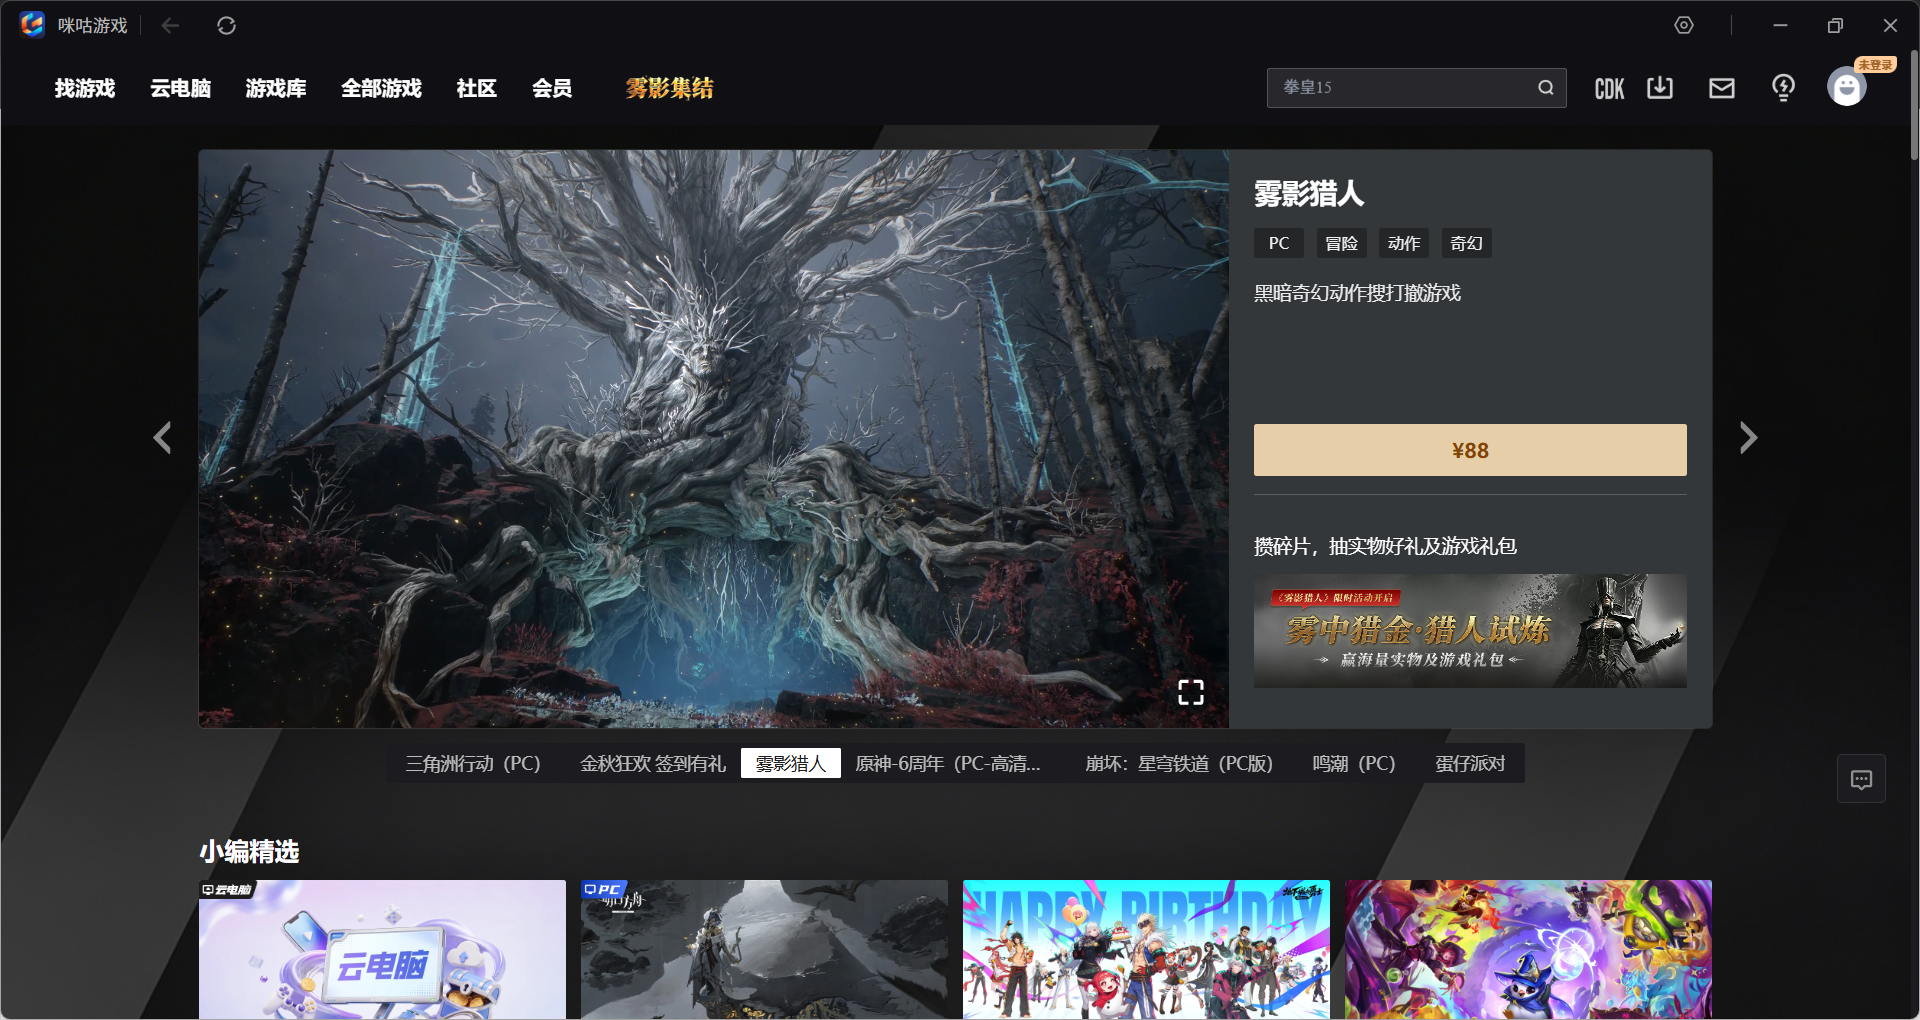Open the 游戏库 tab
This screenshot has height=1020, width=1920.
[x=276, y=88]
